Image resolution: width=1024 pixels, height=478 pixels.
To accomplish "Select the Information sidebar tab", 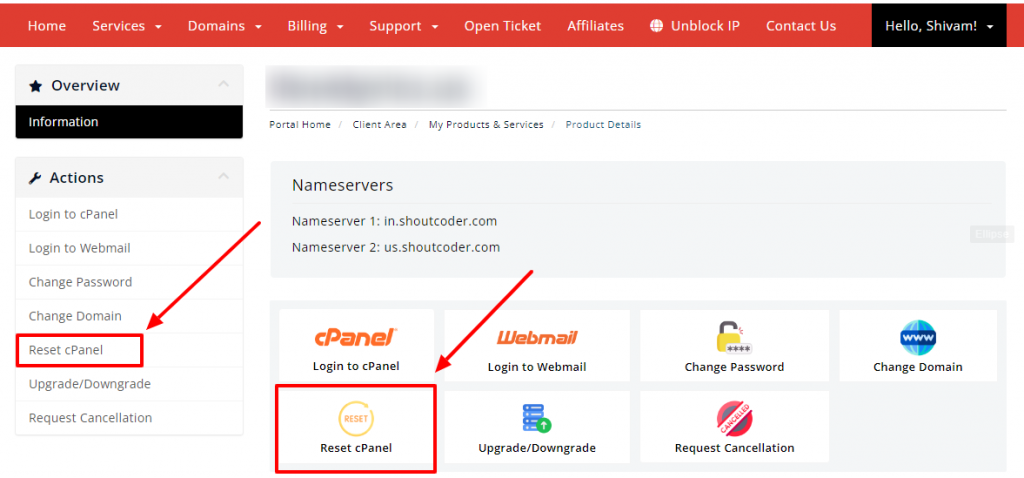I will (129, 121).
